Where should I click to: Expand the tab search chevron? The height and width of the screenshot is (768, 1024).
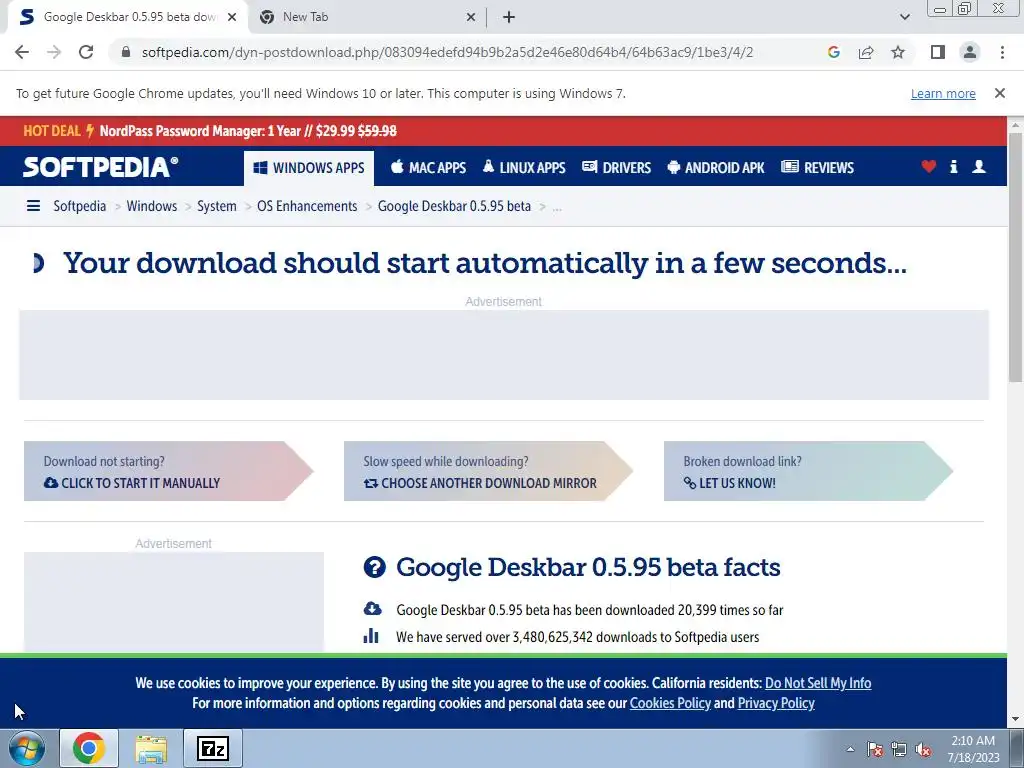point(904,17)
